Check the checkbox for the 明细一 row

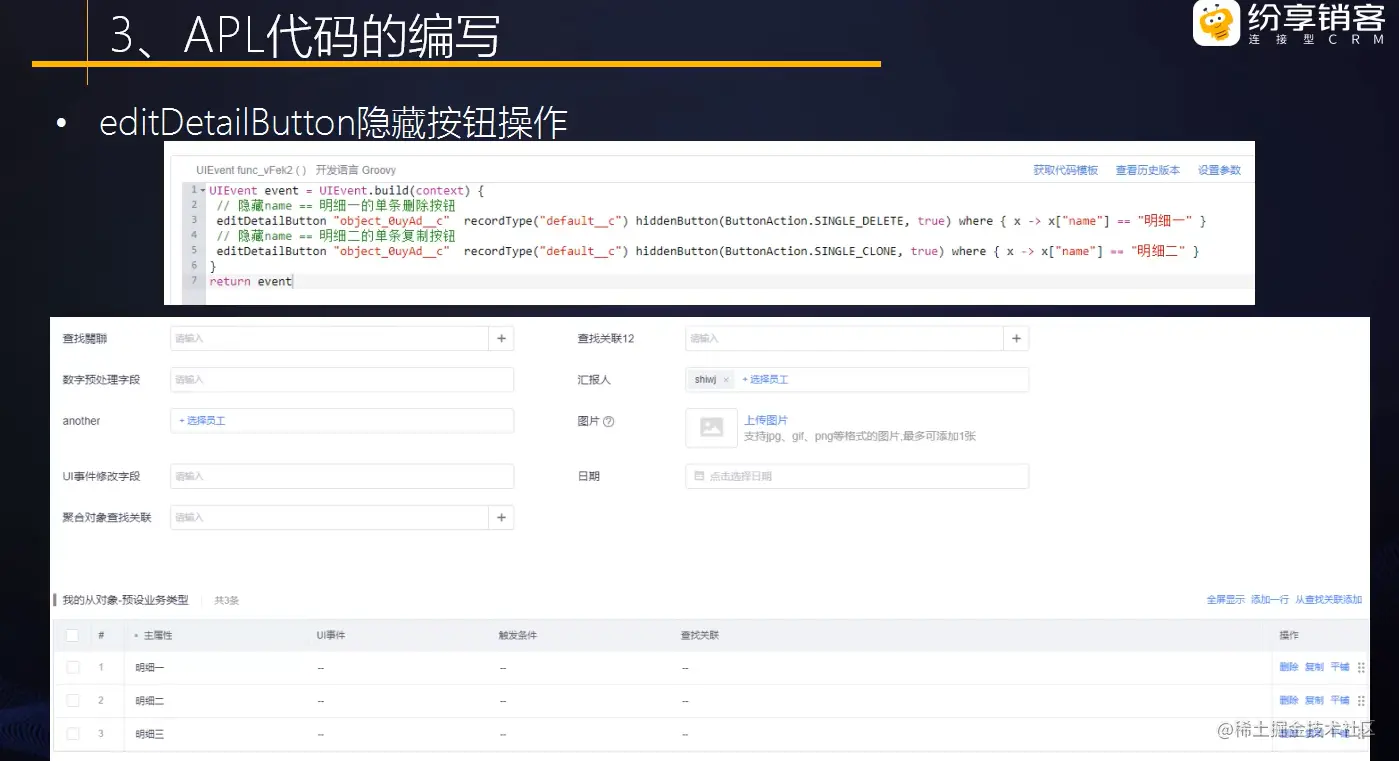(x=73, y=667)
